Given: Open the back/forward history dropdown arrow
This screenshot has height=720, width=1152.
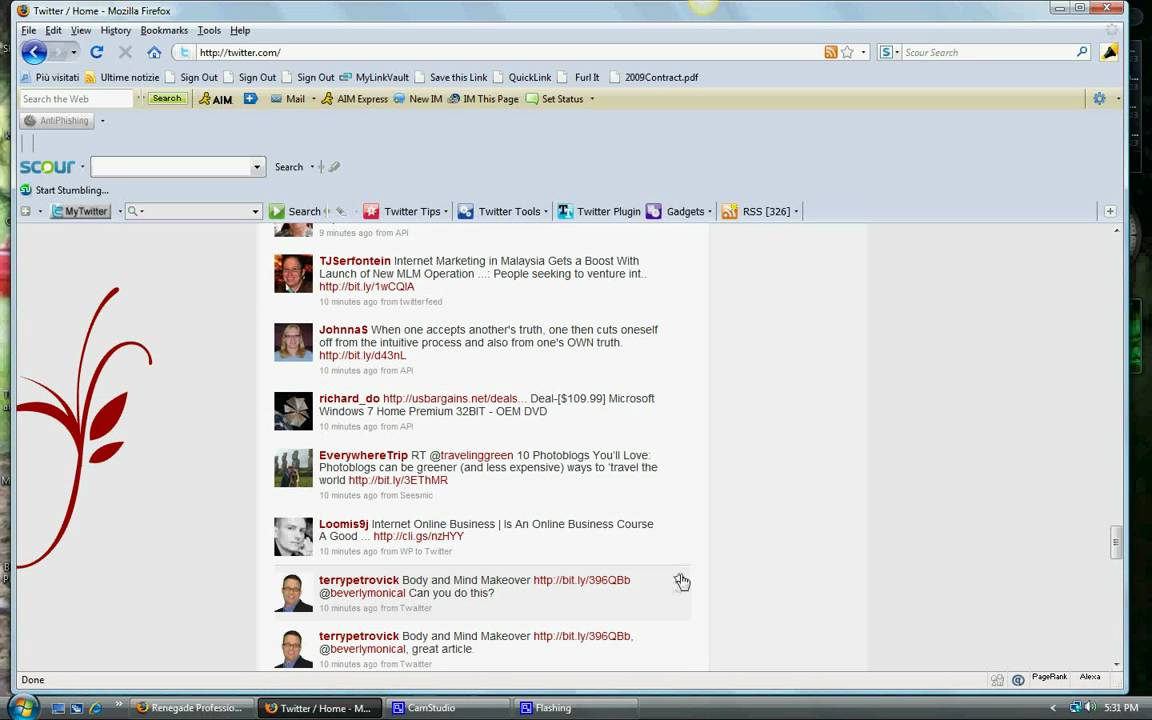Looking at the screenshot, I should (x=73, y=52).
